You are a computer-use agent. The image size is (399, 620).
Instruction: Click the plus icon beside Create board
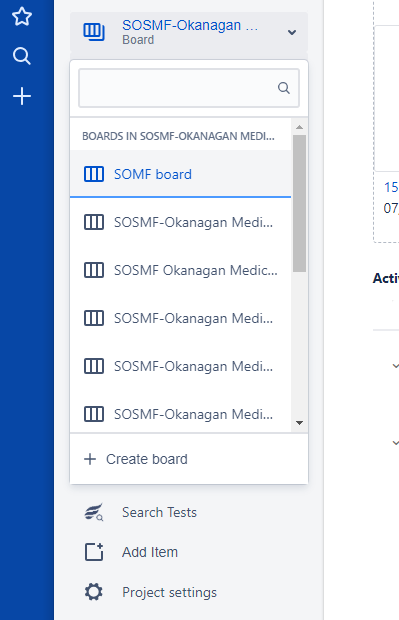[x=90, y=459]
